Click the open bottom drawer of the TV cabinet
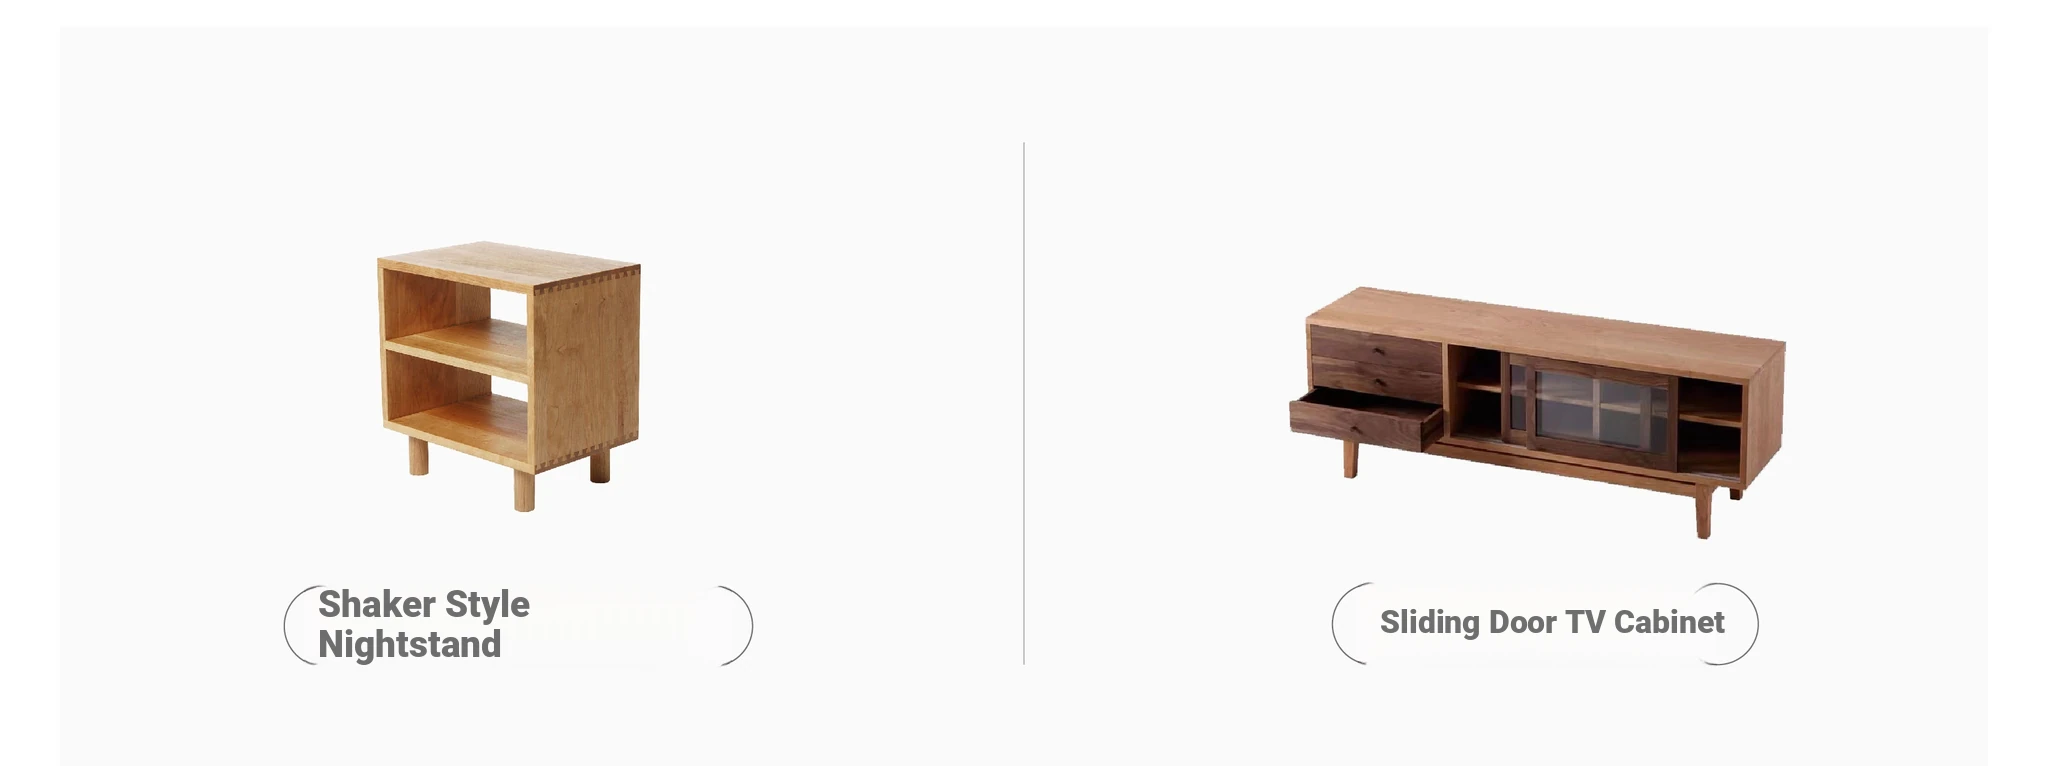This screenshot has width=2048, height=766. (x=1365, y=419)
